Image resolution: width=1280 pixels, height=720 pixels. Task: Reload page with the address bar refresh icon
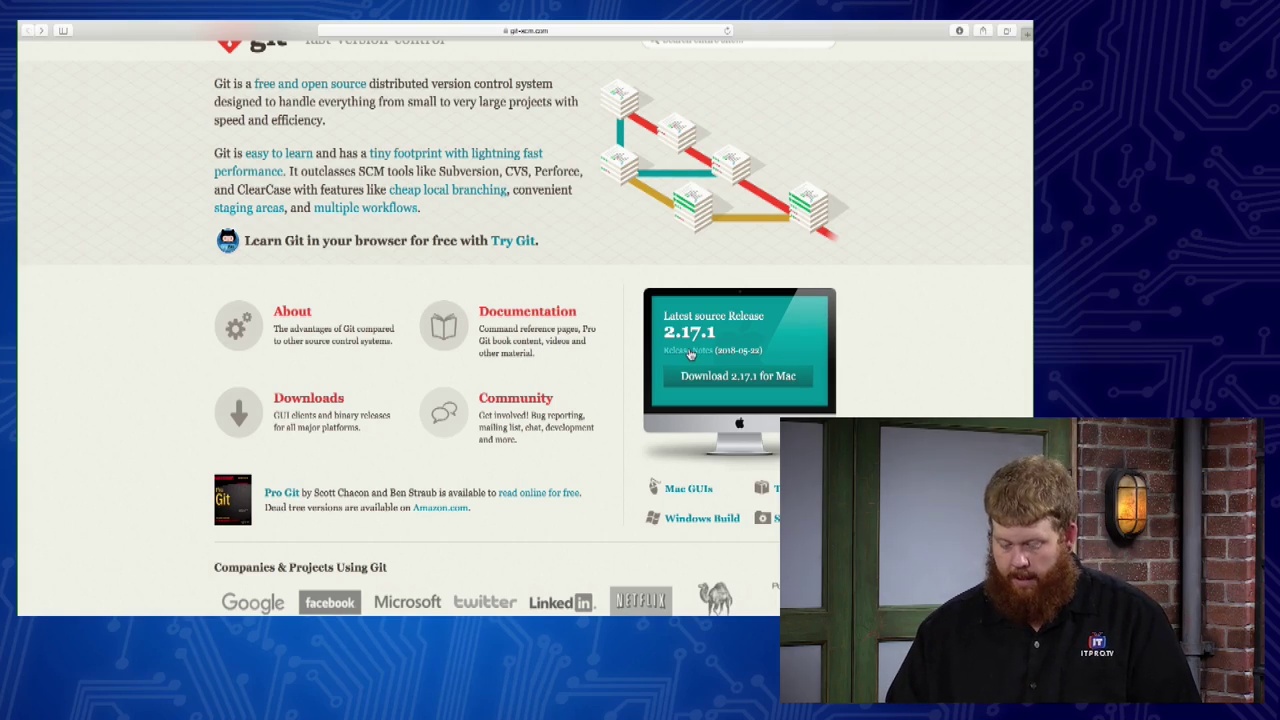pyautogui.click(x=728, y=31)
